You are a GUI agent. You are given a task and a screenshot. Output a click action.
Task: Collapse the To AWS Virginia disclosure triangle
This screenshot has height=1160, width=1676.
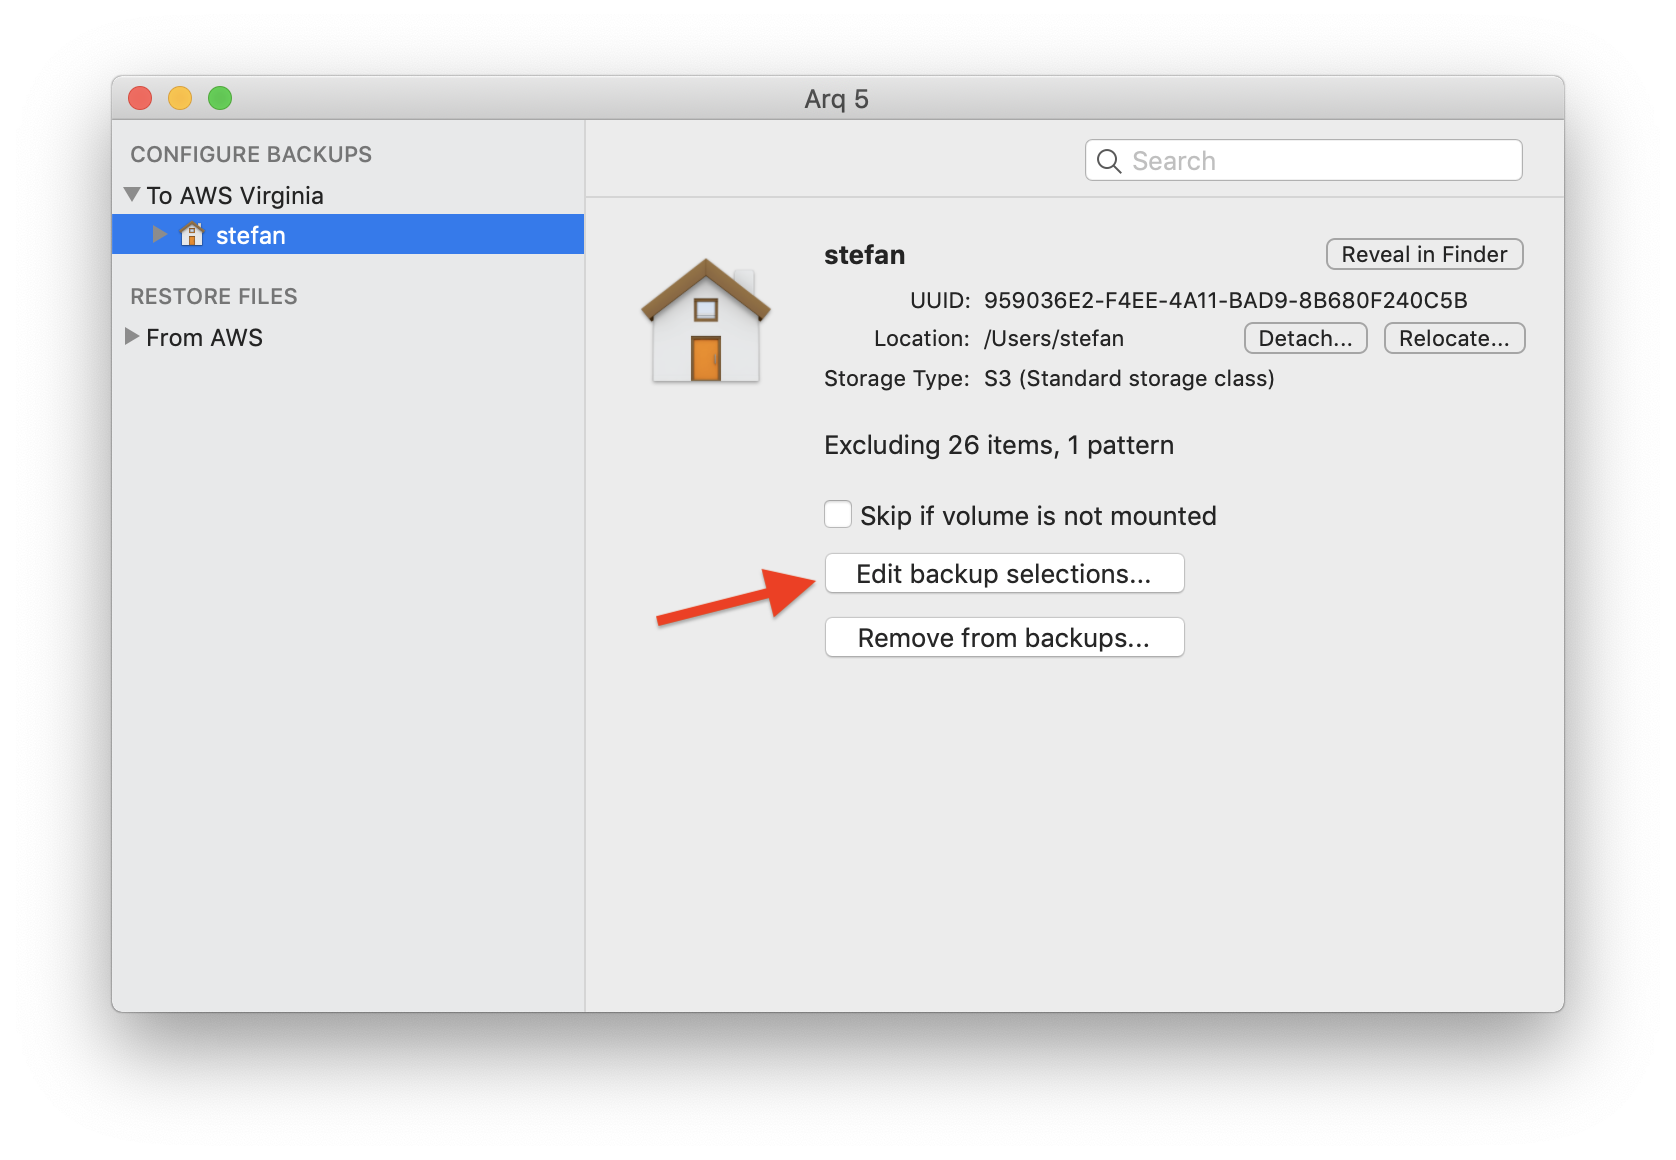(132, 195)
